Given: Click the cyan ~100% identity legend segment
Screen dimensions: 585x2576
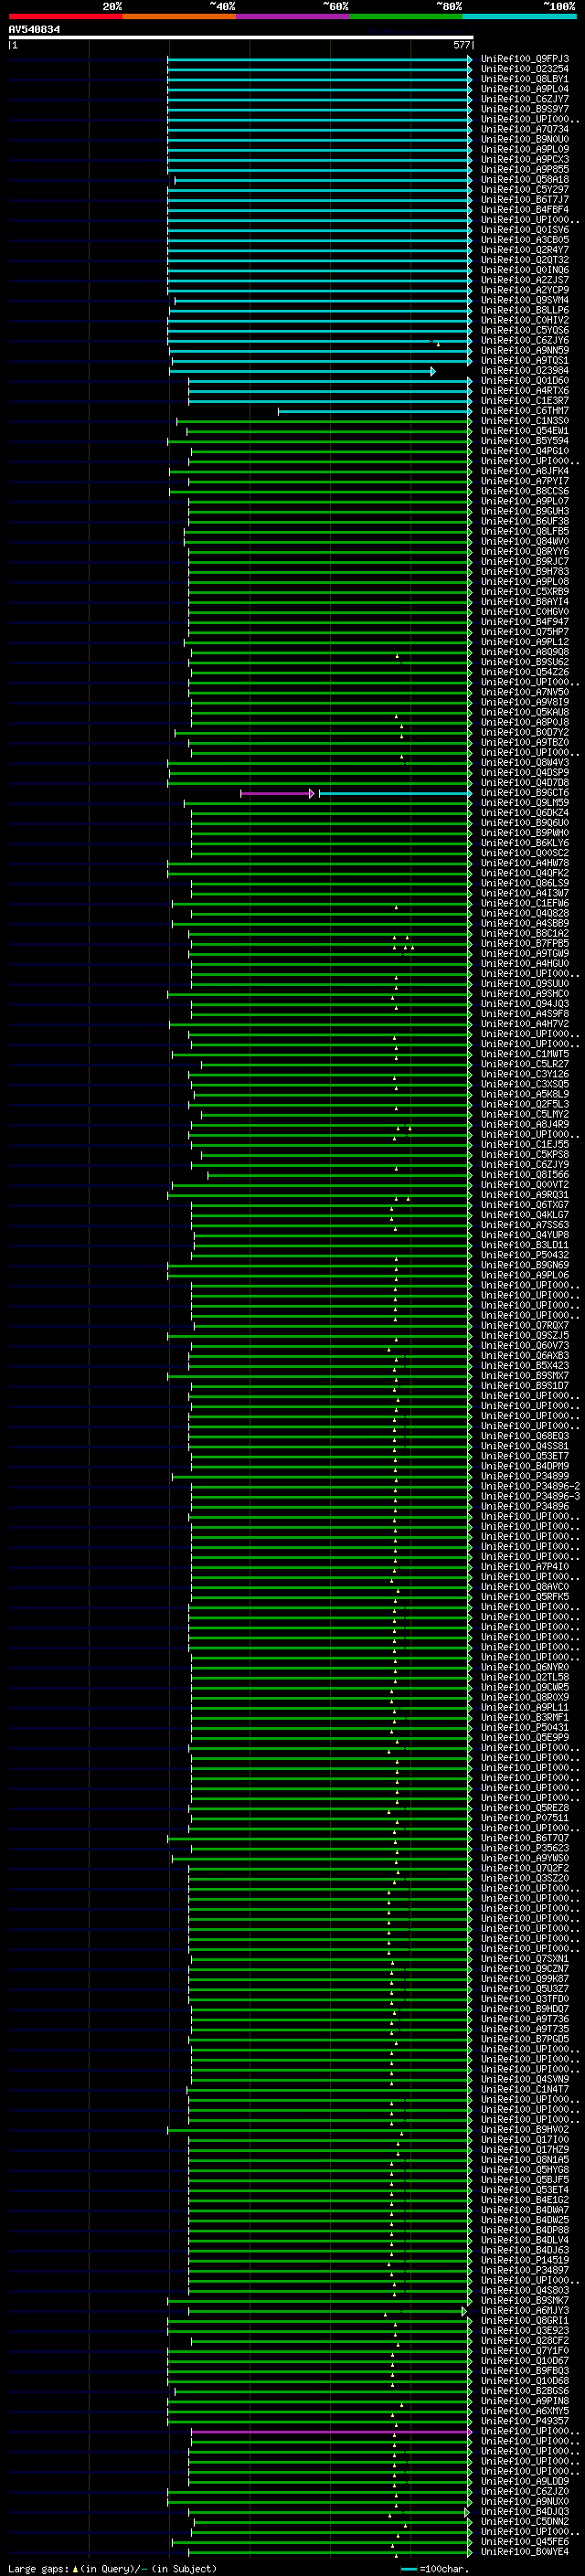Looking at the screenshot, I should tap(519, 16).
